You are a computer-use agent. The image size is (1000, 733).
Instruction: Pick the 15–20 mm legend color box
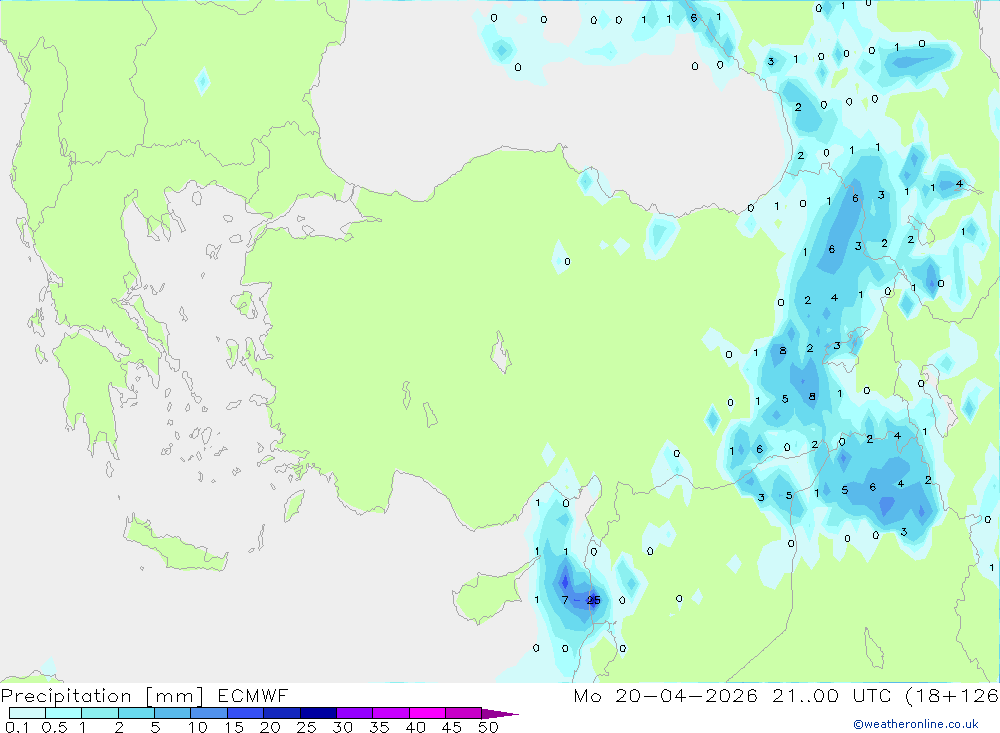(246, 713)
